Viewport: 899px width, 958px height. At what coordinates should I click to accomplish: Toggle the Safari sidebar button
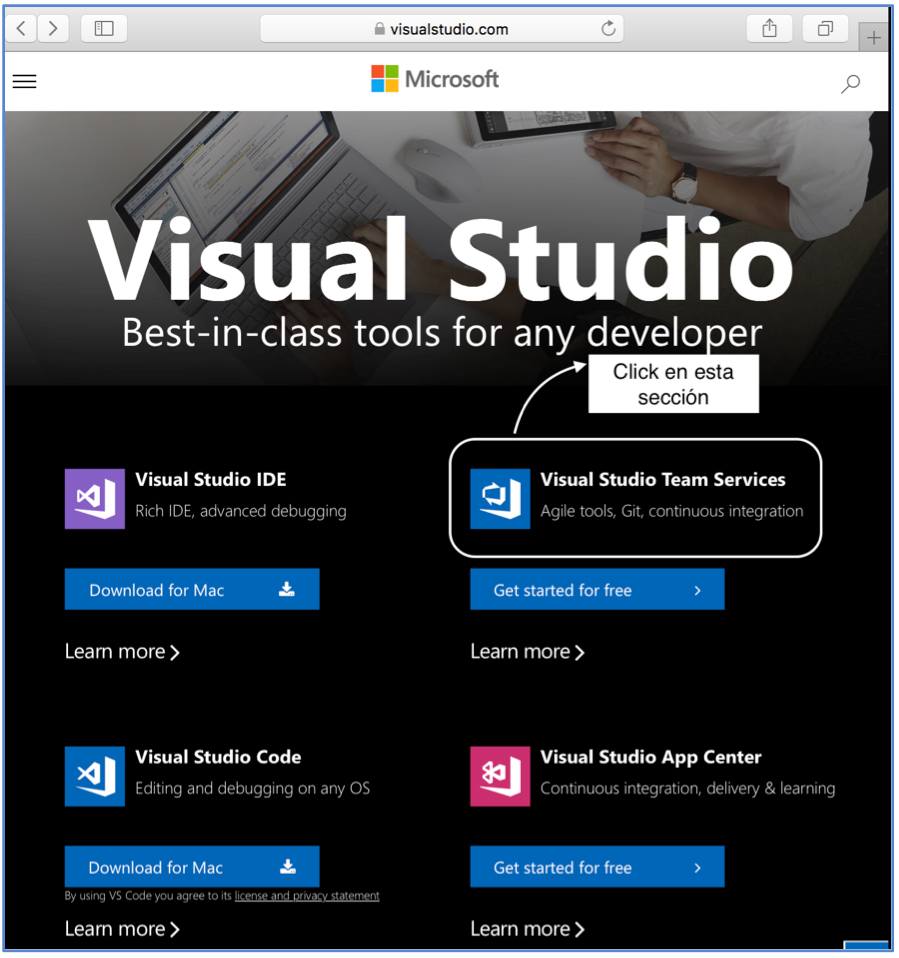coord(104,28)
